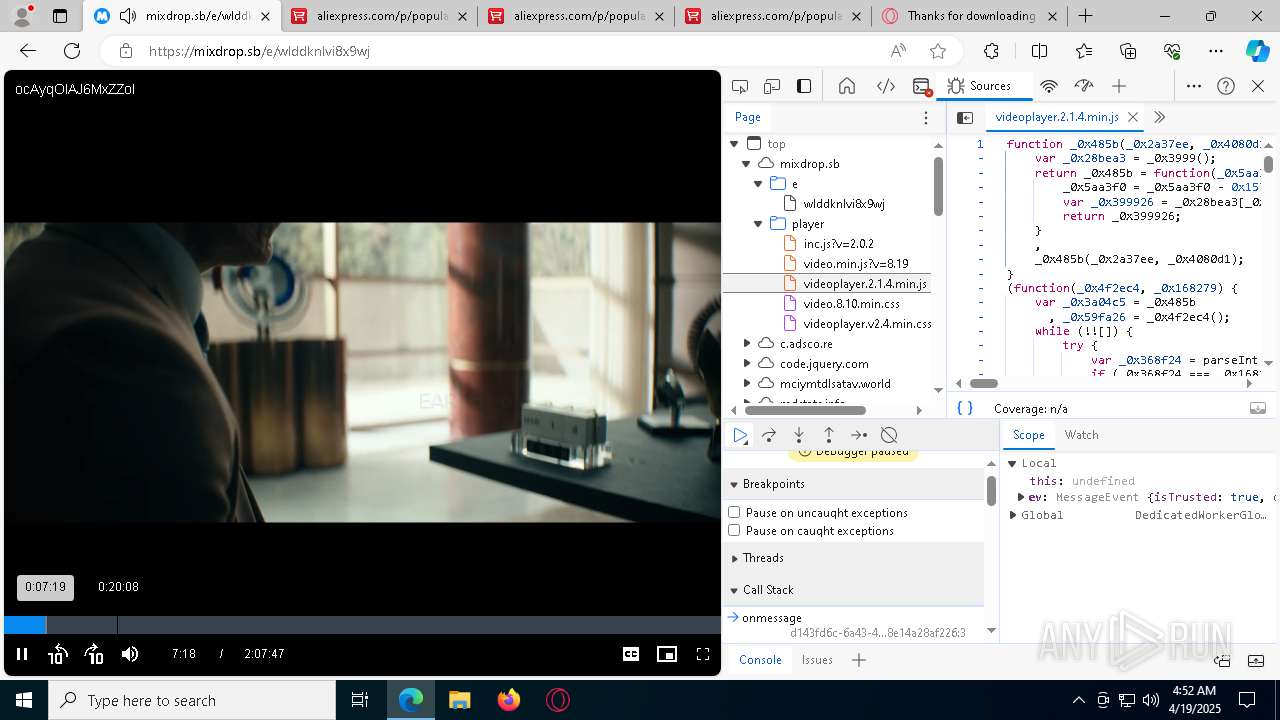Step out of current function
The height and width of the screenshot is (720, 1280).
pyautogui.click(x=829, y=435)
